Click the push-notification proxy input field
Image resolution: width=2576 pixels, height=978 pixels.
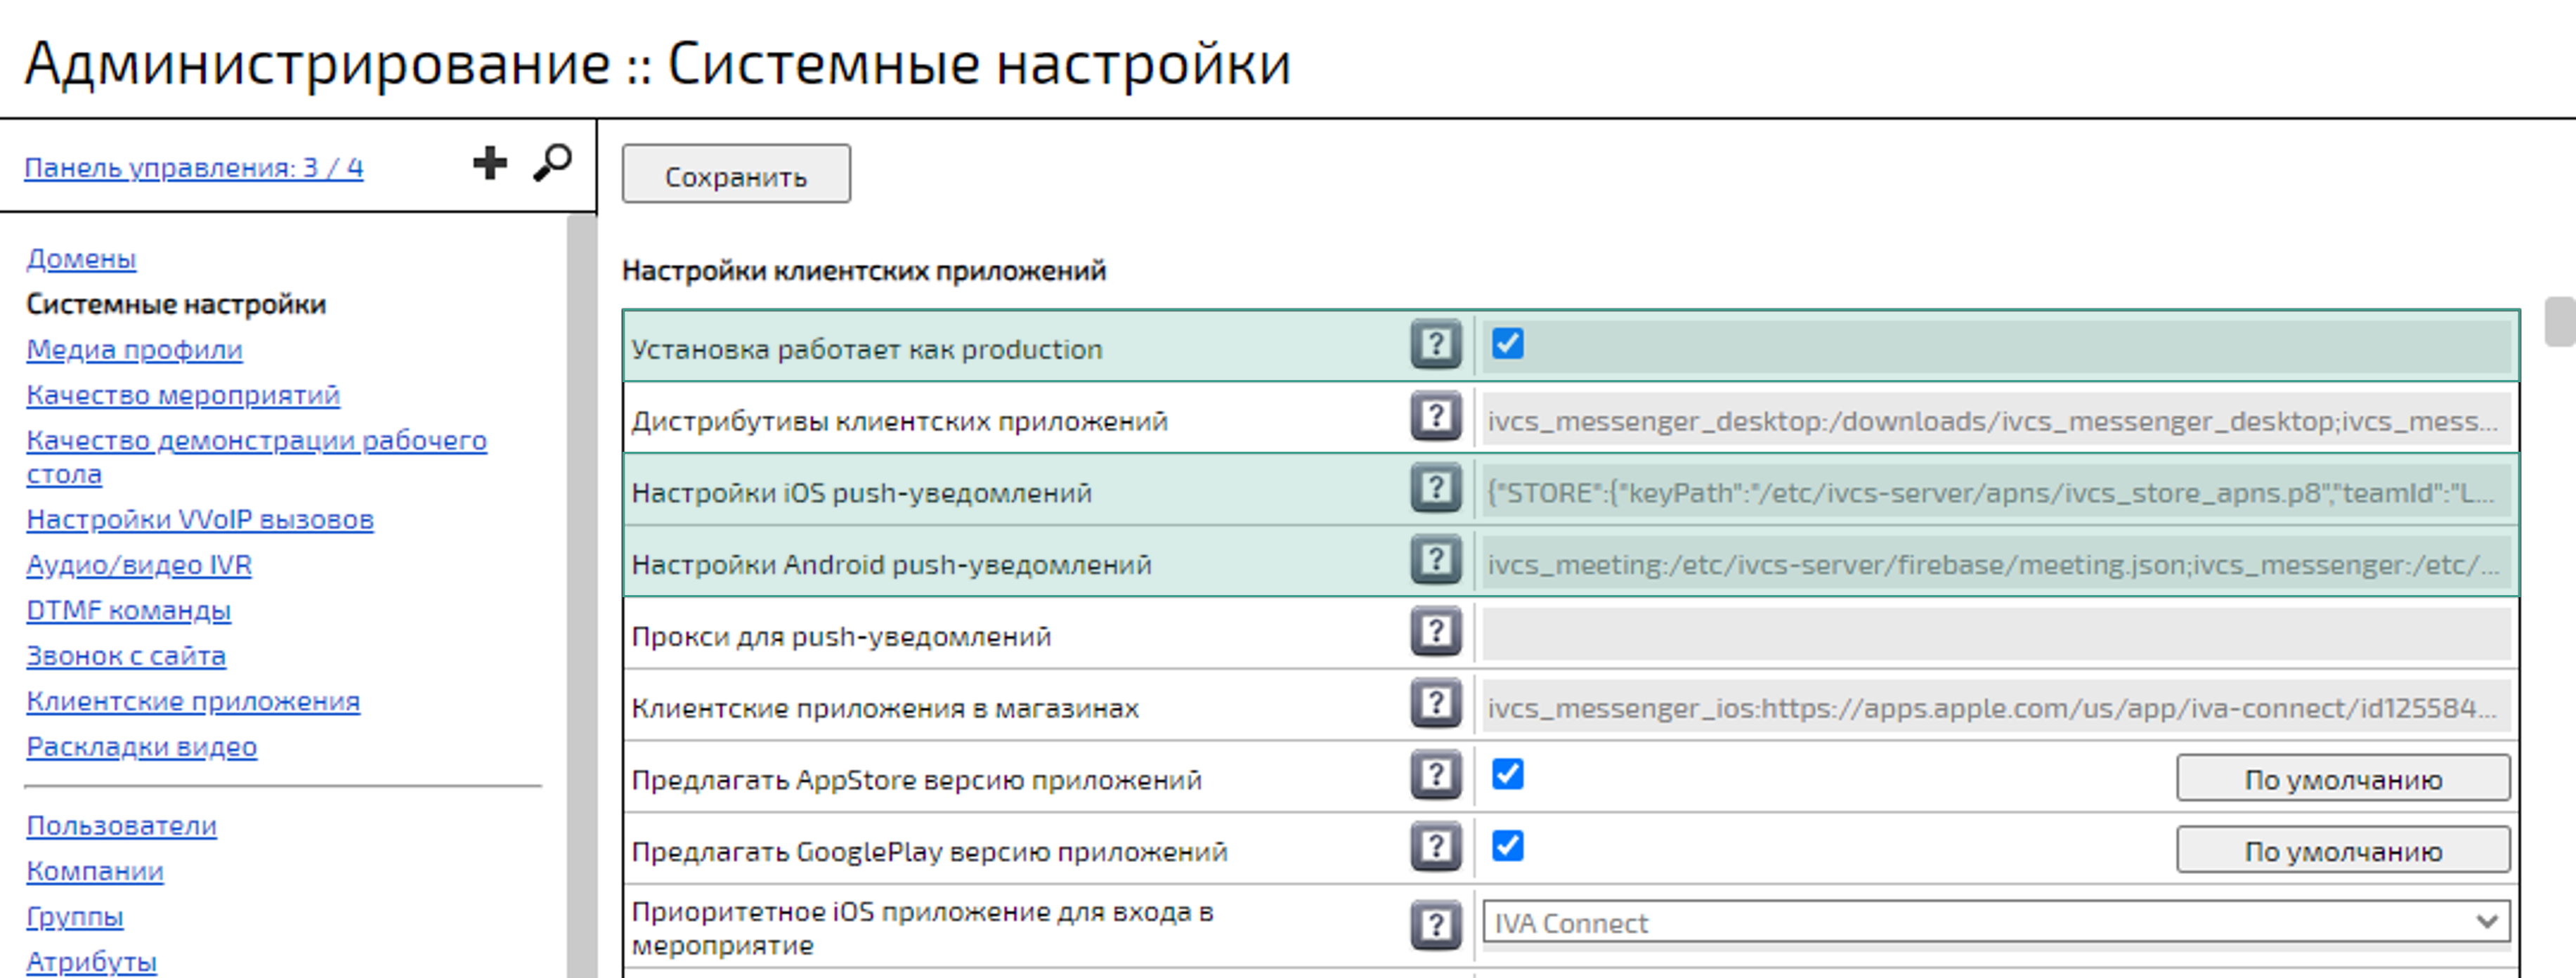pyautogui.click(x=1990, y=632)
